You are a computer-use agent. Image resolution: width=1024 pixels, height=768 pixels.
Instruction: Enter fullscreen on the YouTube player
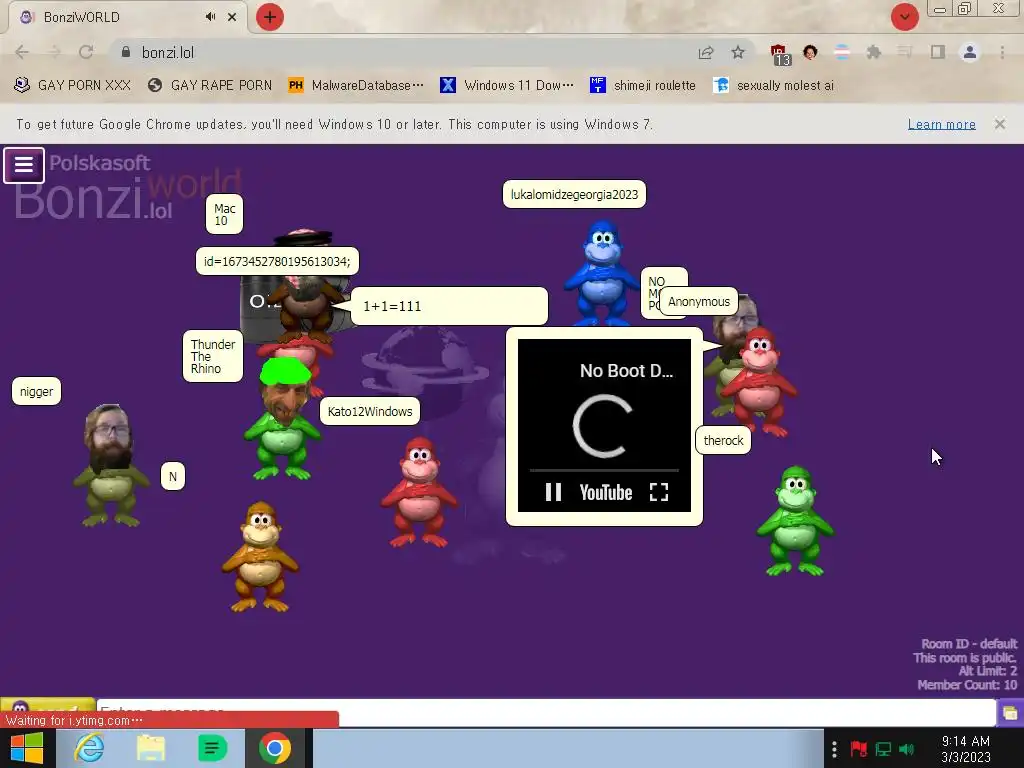(659, 492)
